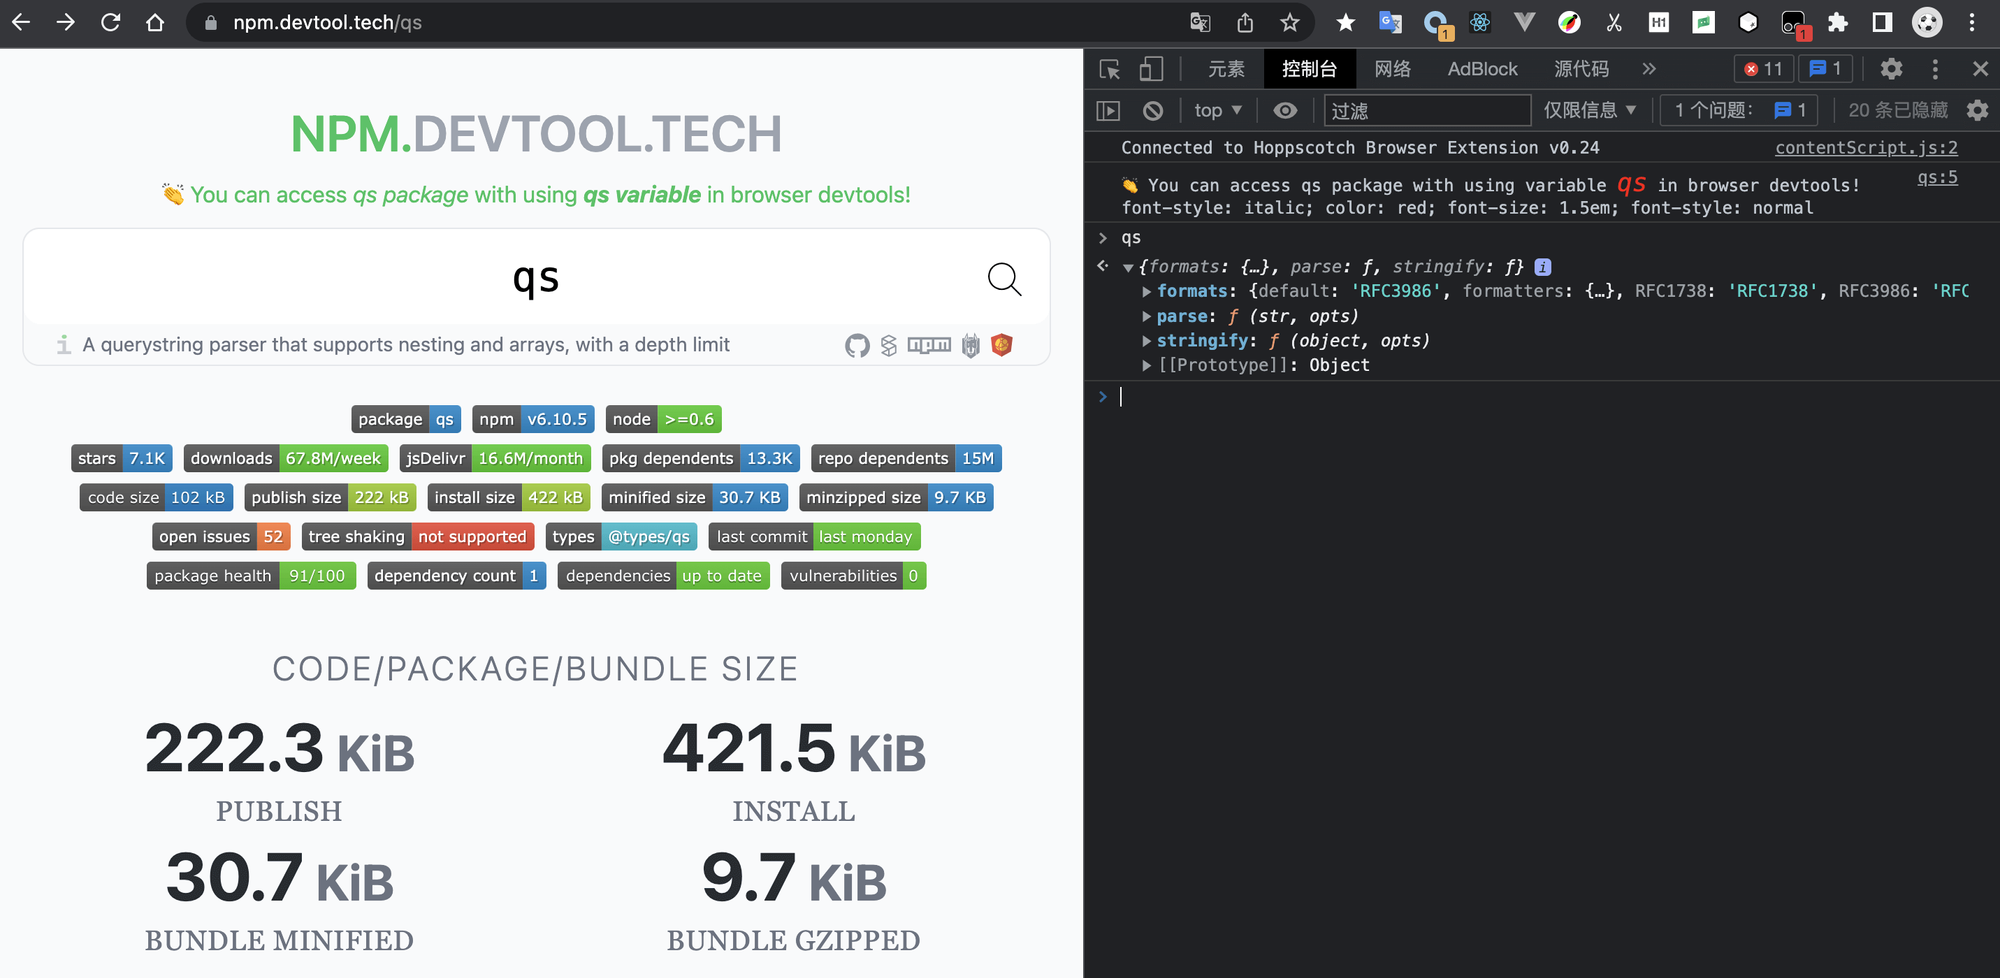
Task: Open the npm logo link
Action: [x=929, y=346]
